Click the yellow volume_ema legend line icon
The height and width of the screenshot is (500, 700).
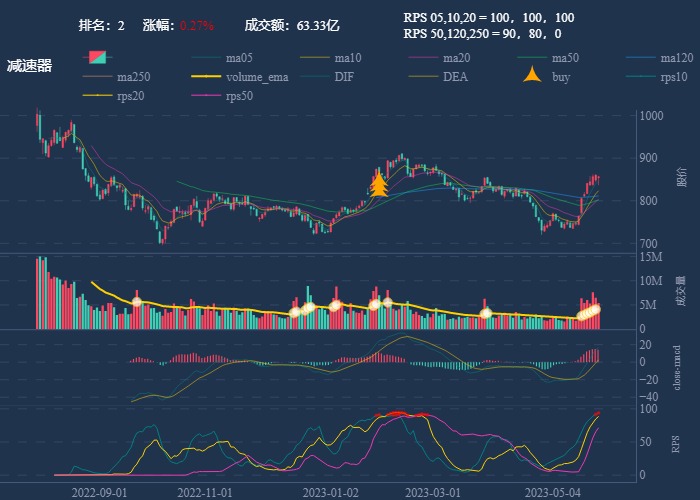click(x=206, y=77)
